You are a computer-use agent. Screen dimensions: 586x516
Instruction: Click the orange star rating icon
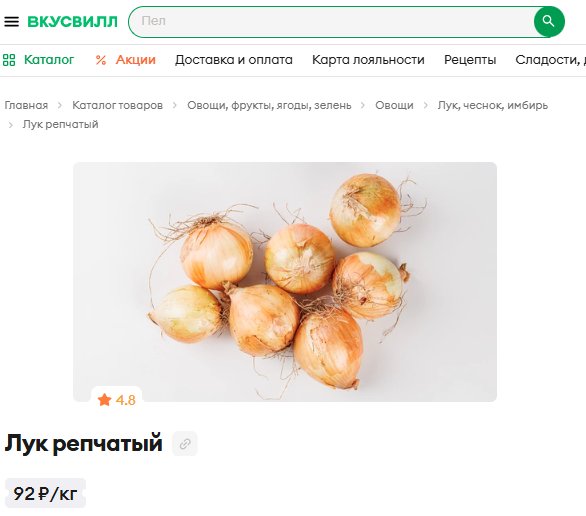(105, 400)
